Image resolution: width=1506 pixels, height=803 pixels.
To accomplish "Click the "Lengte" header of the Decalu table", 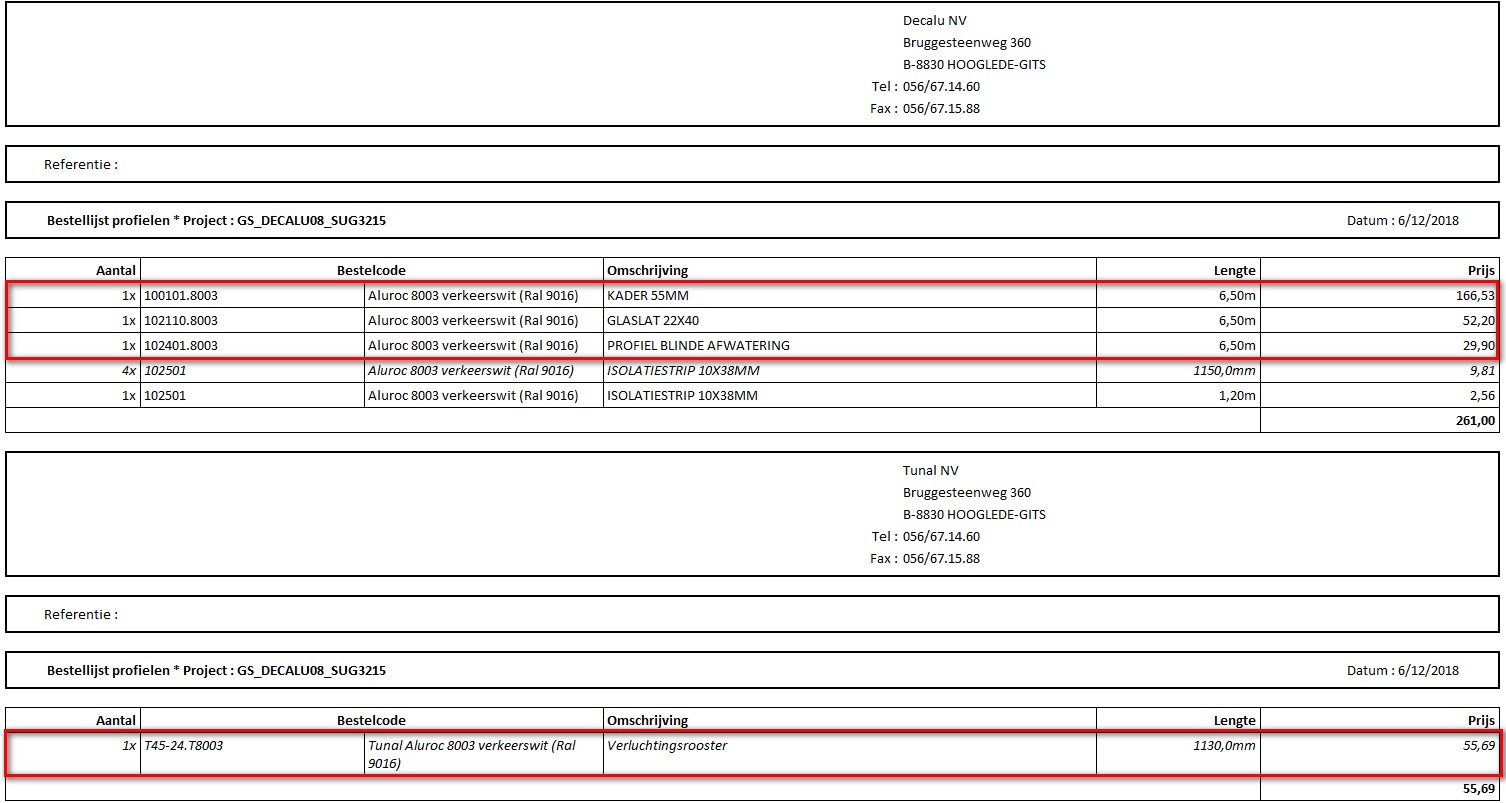I will tap(1235, 271).
